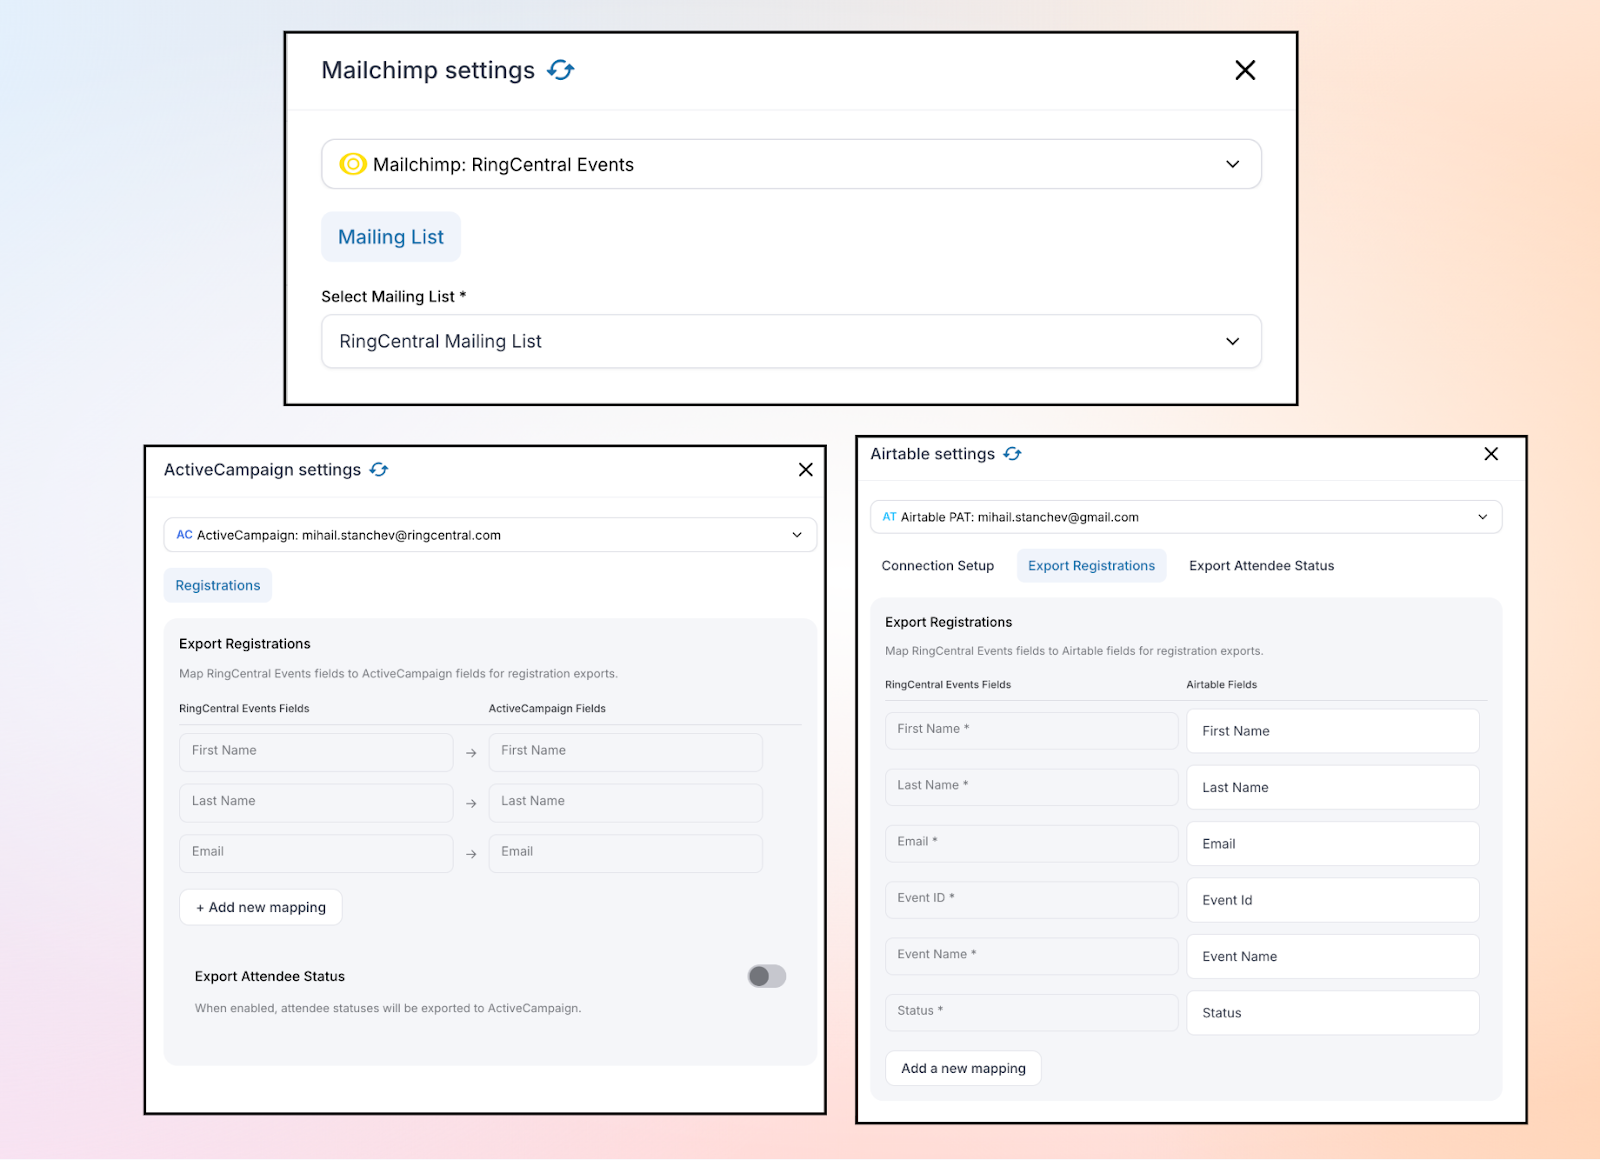This screenshot has height=1160, width=1600.
Task: Open the Airtable PAT account dropdown
Action: pyautogui.click(x=1186, y=517)
